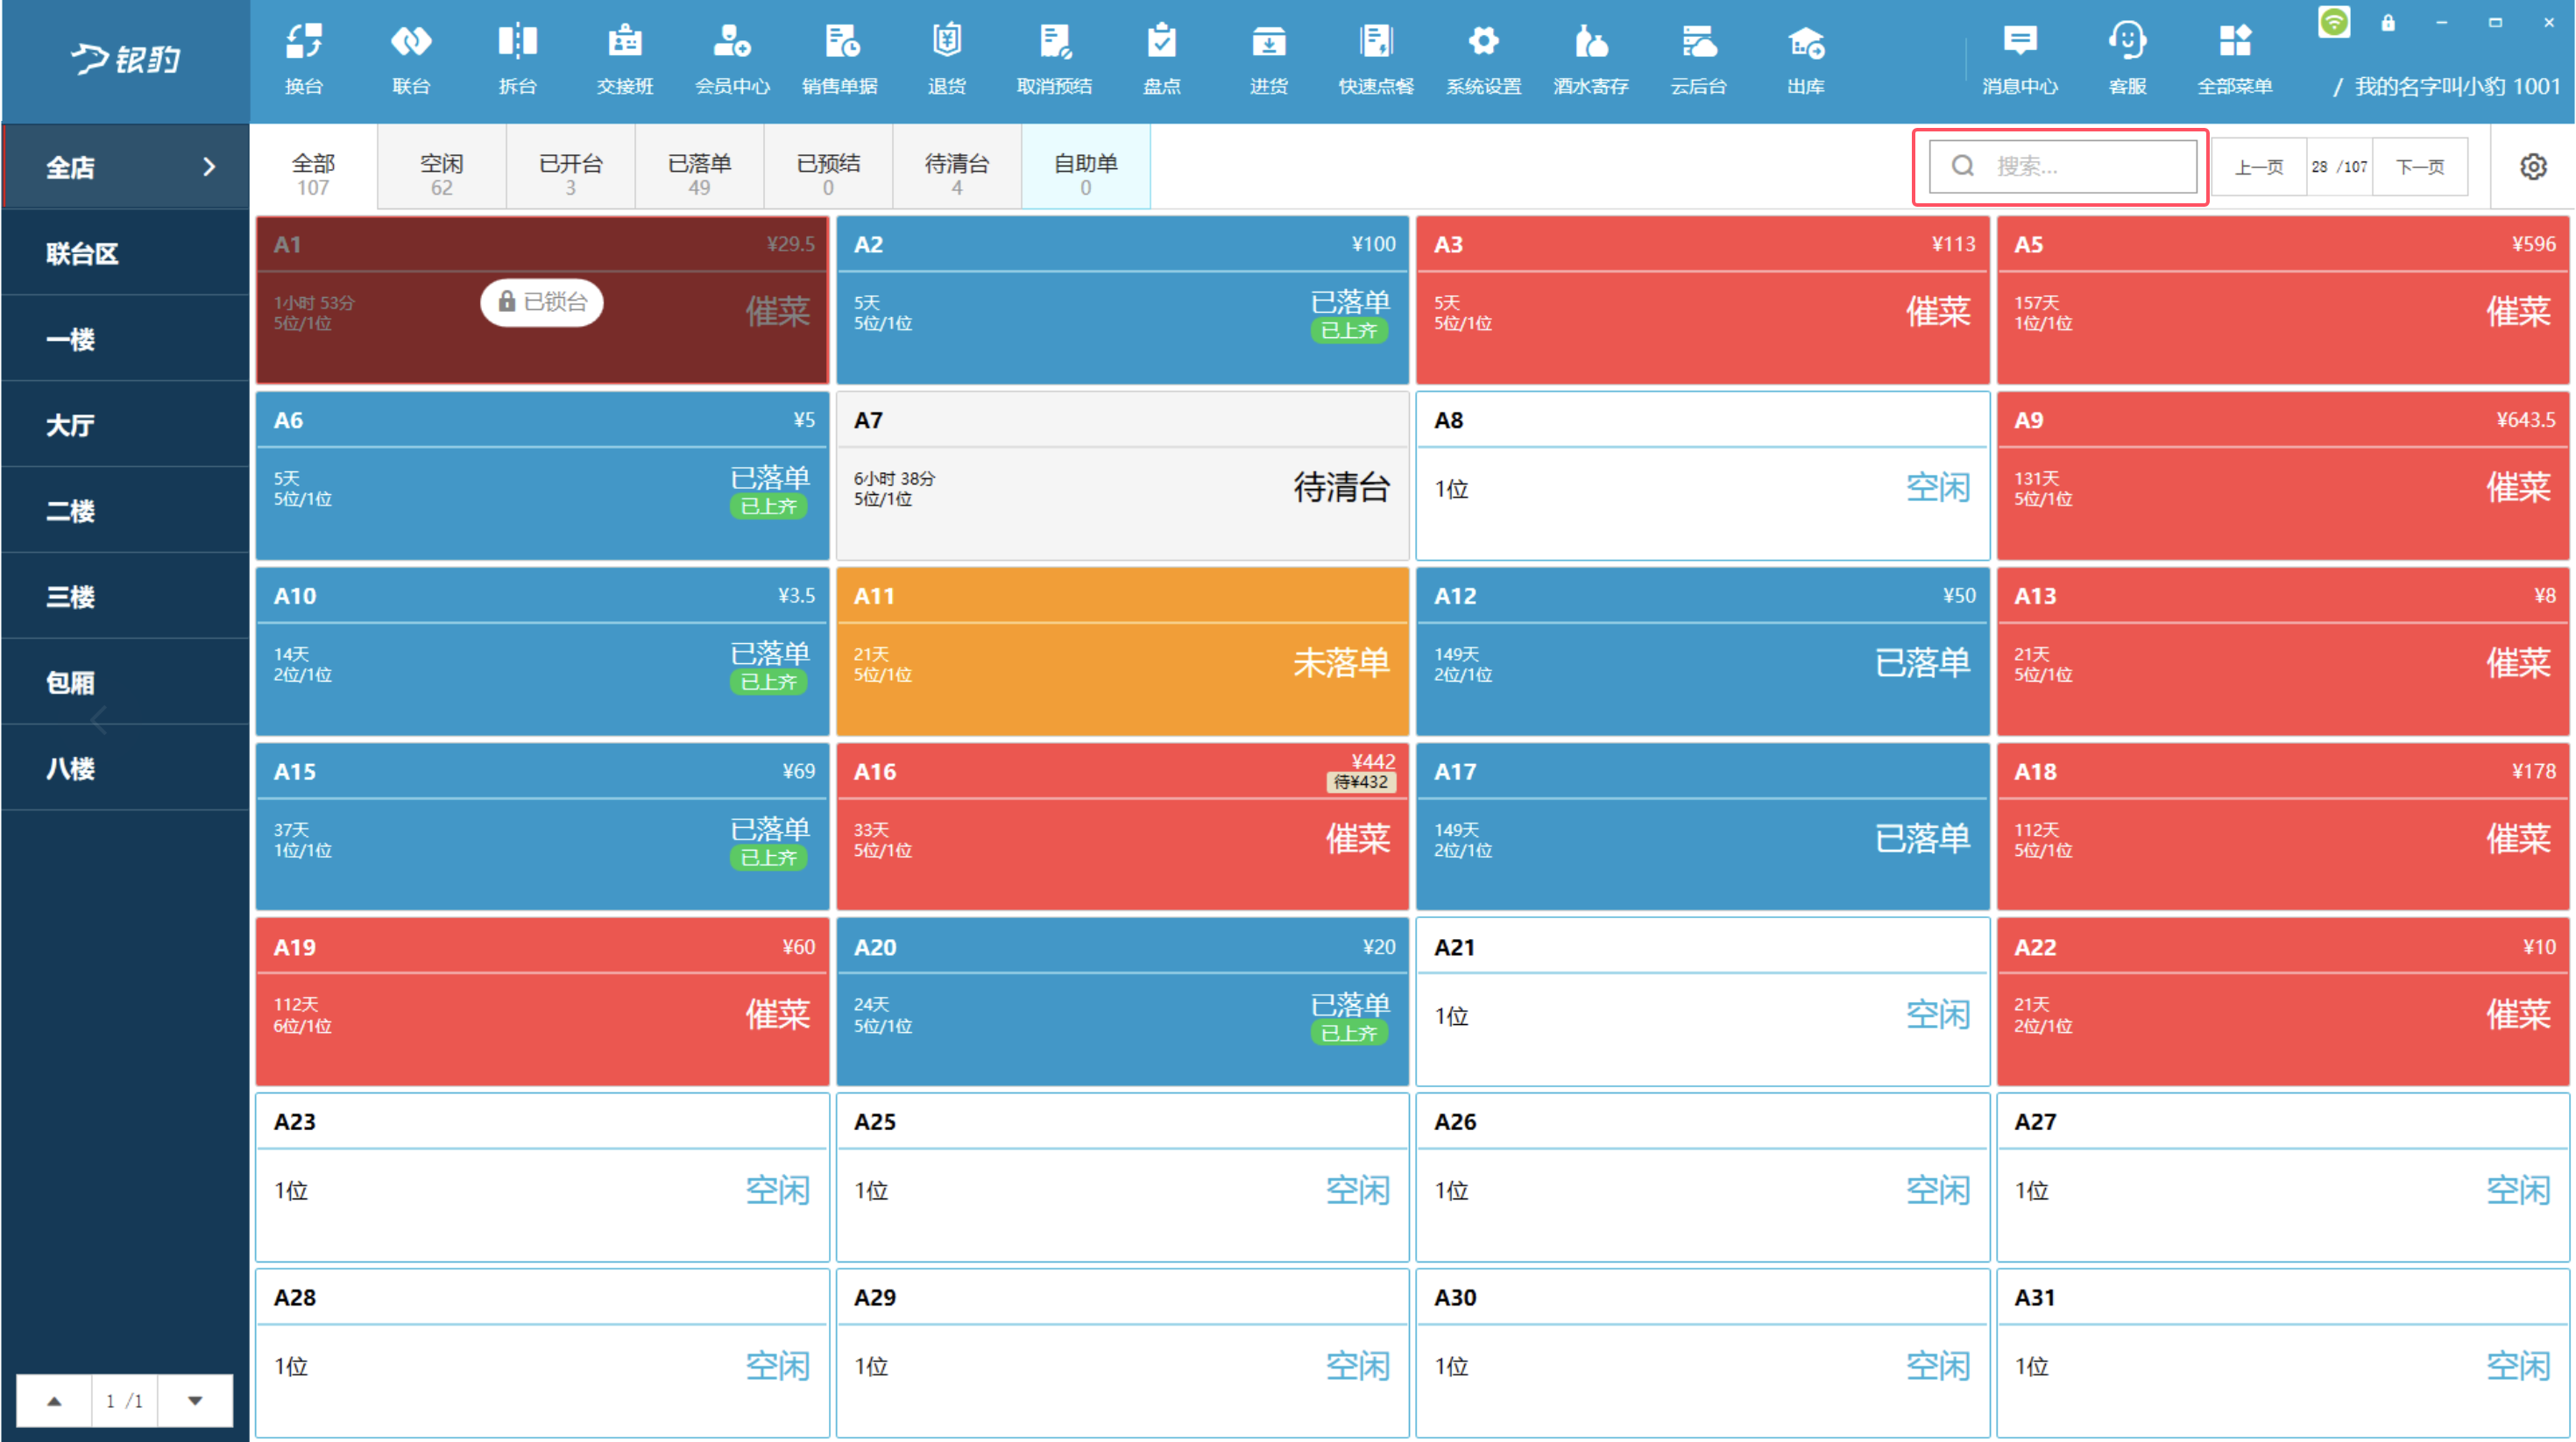The height and width of the screenshot is (1442, 2576).
Task: Go to next area page with down arrow
Action: (195, 1401)
